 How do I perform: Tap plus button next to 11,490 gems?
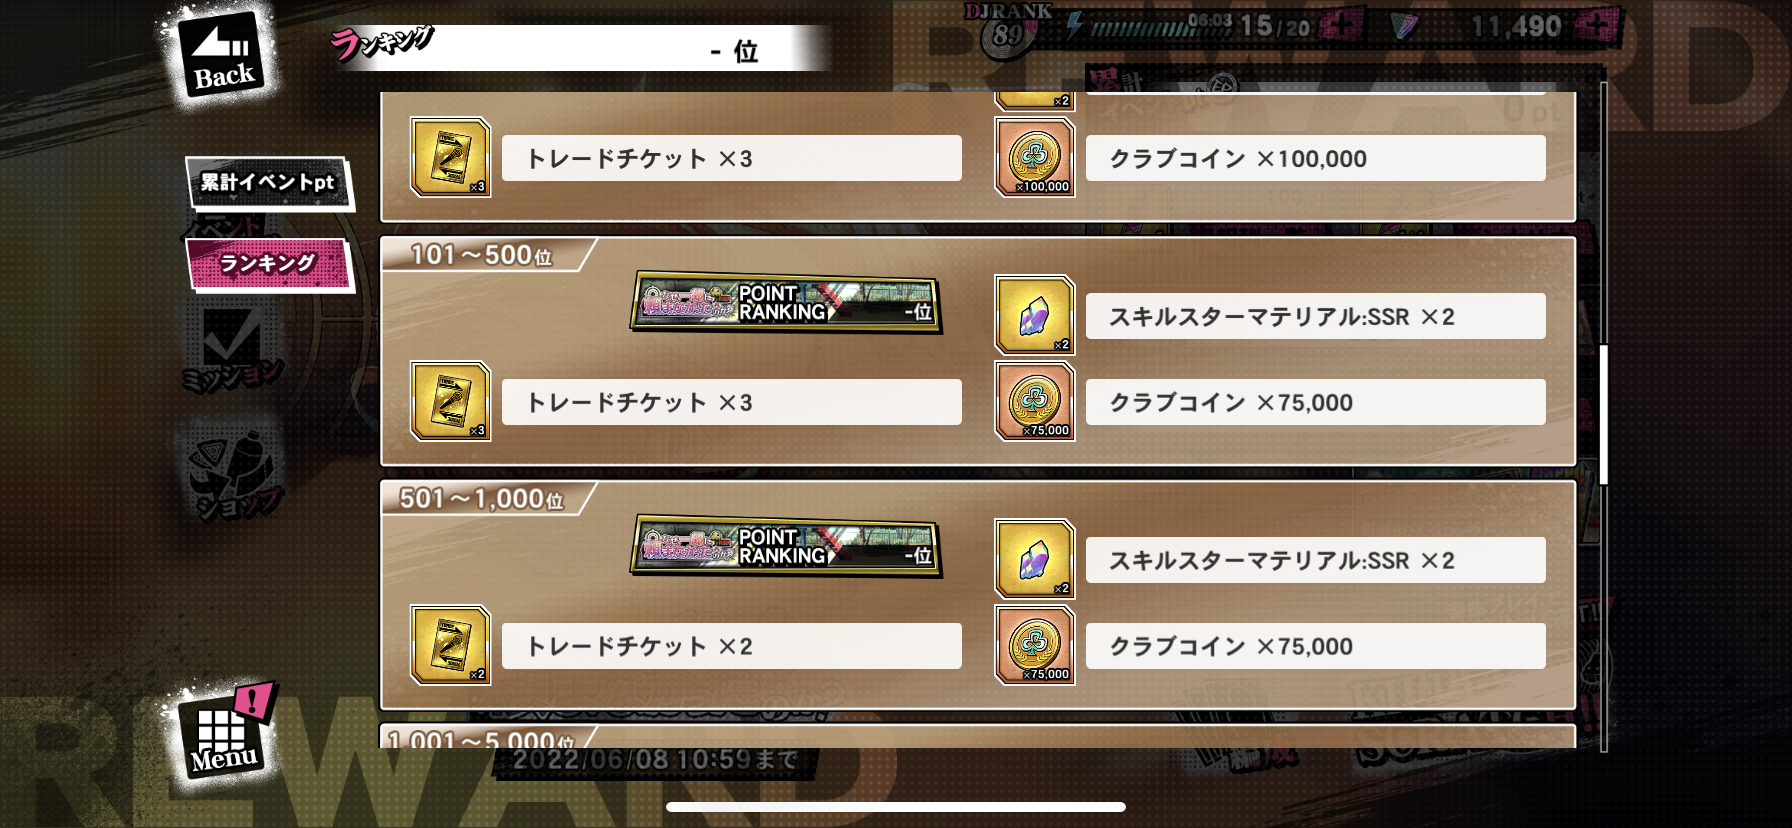point(1598,26)
